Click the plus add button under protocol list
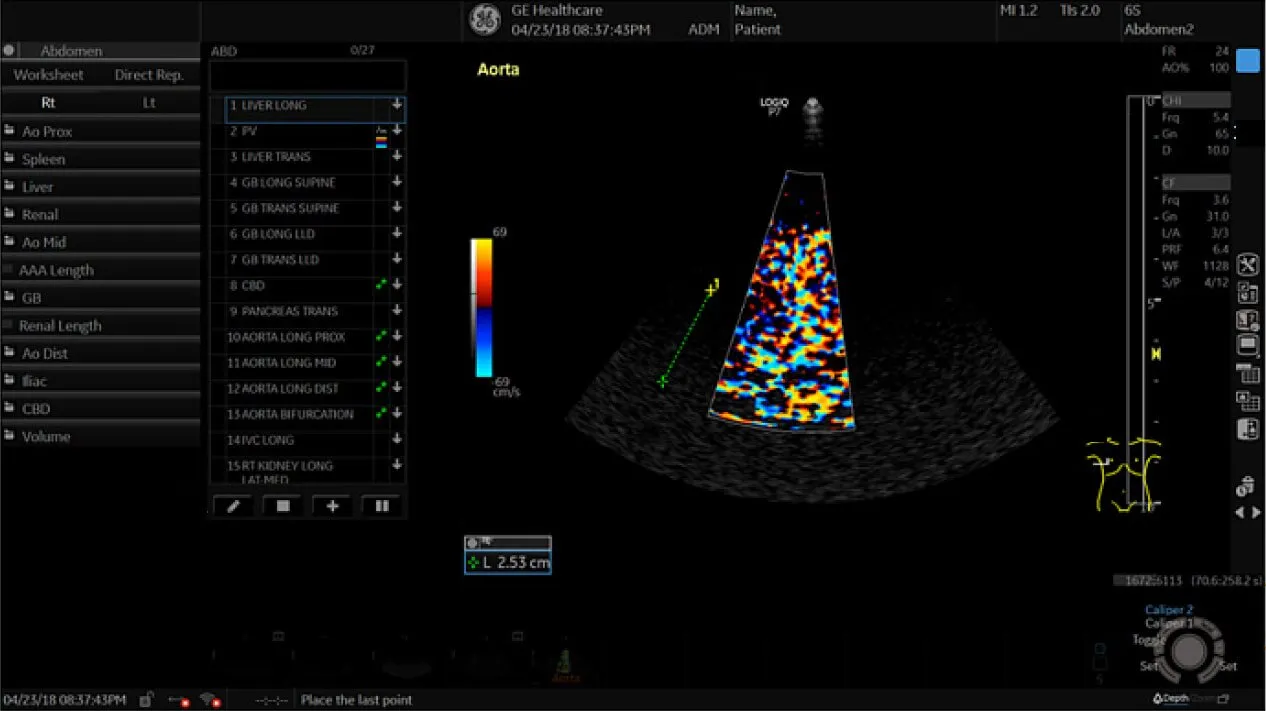This screenshot has height=711, width=1266. [332, 506]
